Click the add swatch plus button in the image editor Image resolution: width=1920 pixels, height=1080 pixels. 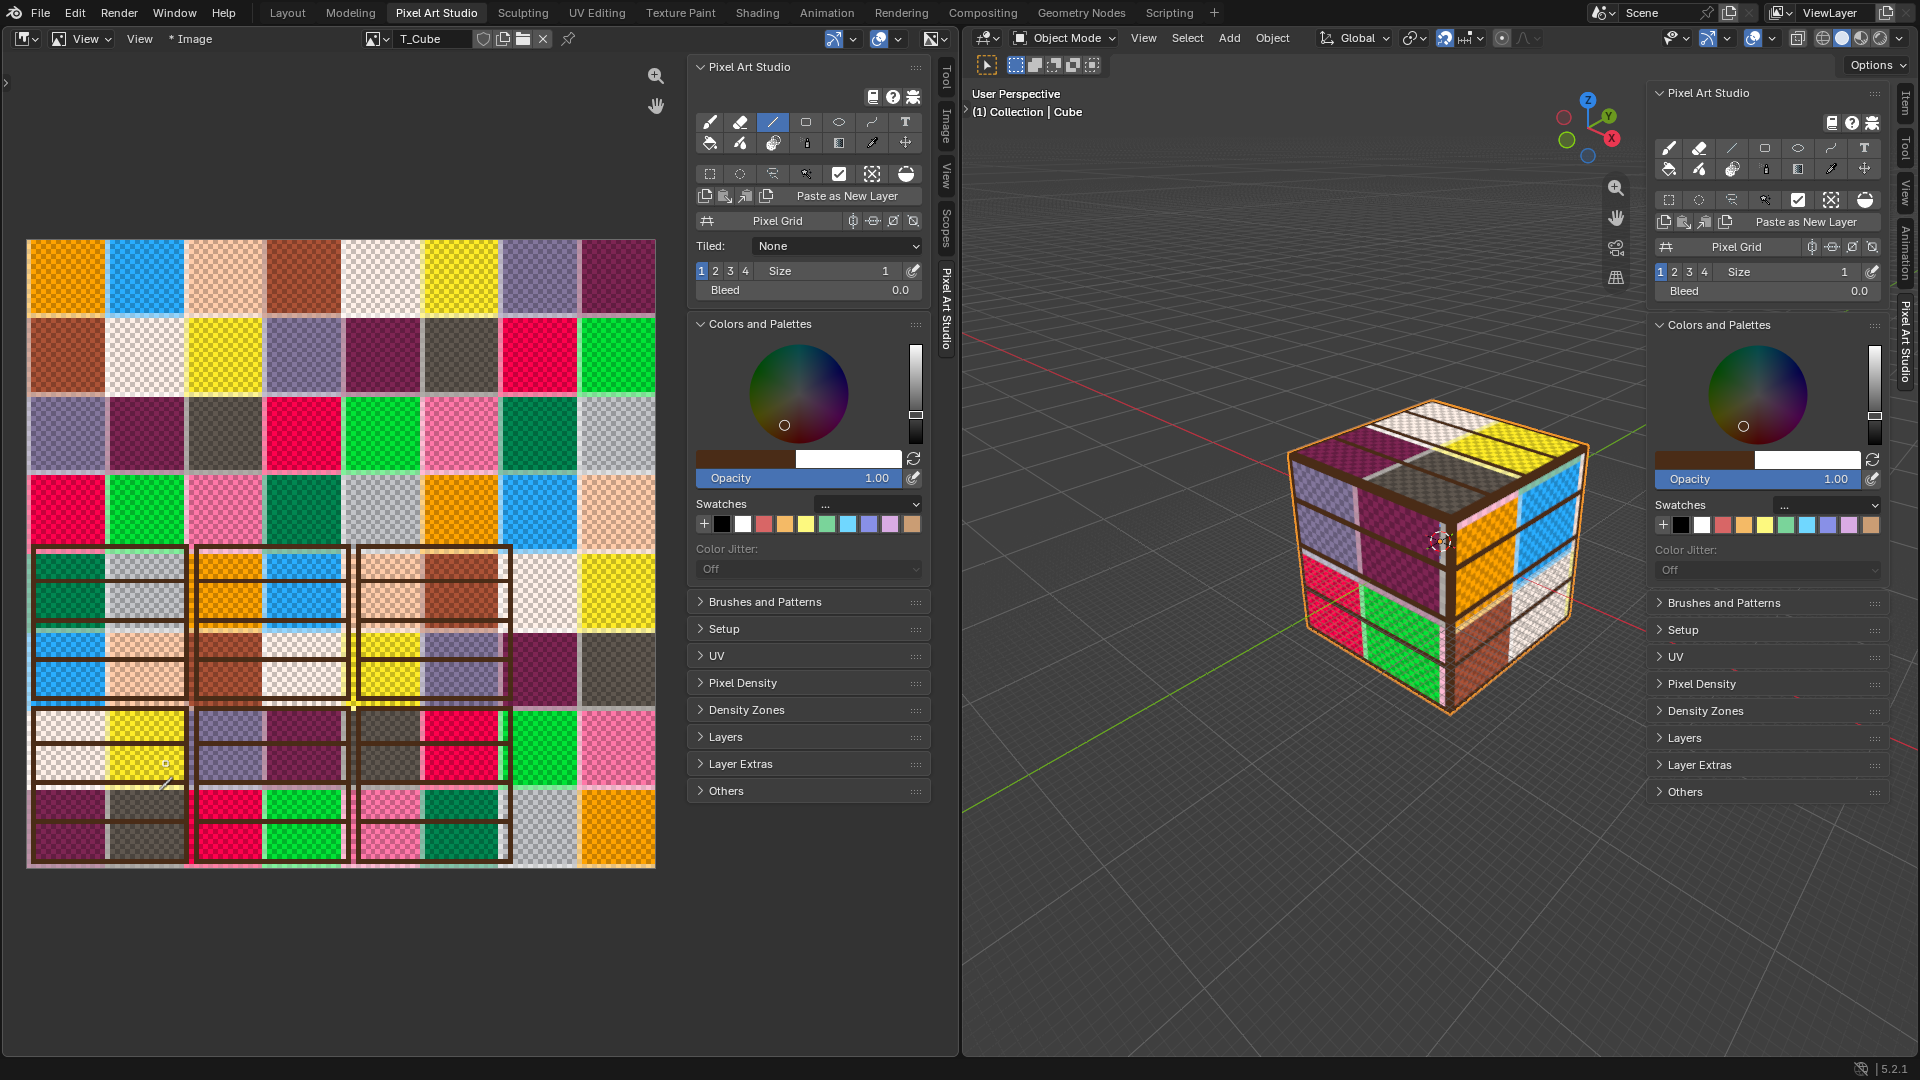(704, 524)
